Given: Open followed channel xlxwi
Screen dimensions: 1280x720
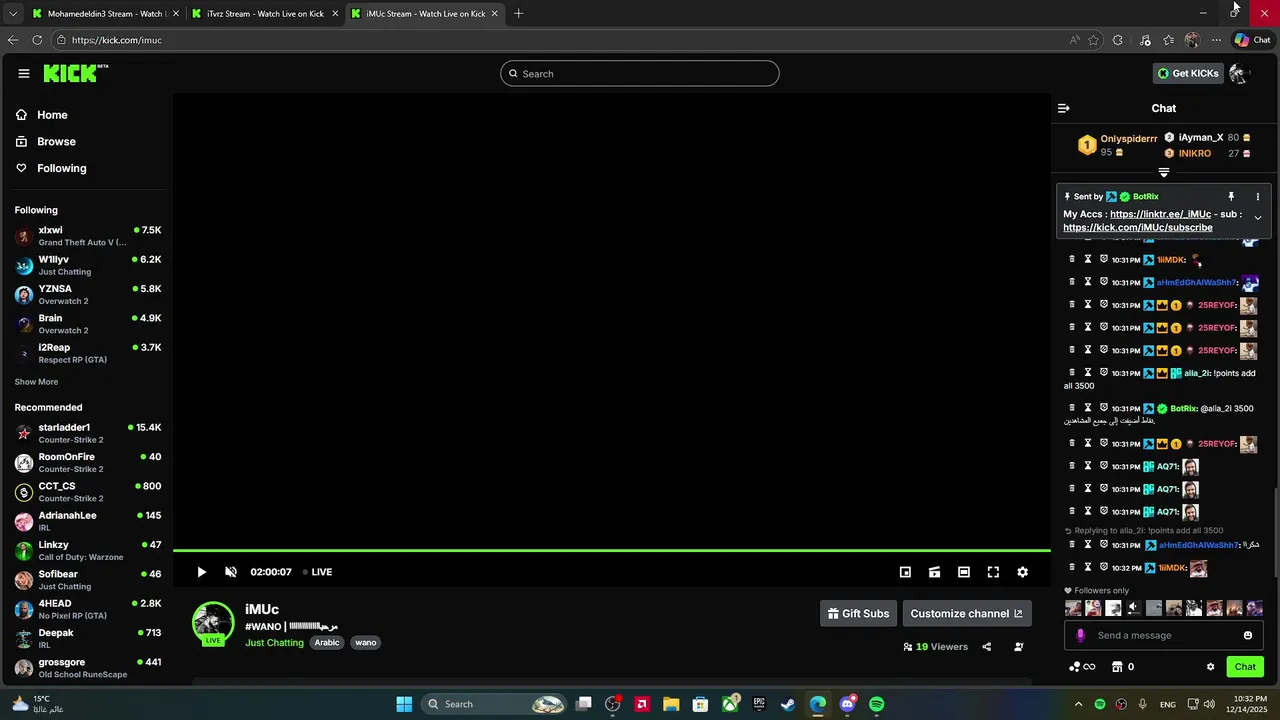Looking at the screenshot, I should point(87,236).
